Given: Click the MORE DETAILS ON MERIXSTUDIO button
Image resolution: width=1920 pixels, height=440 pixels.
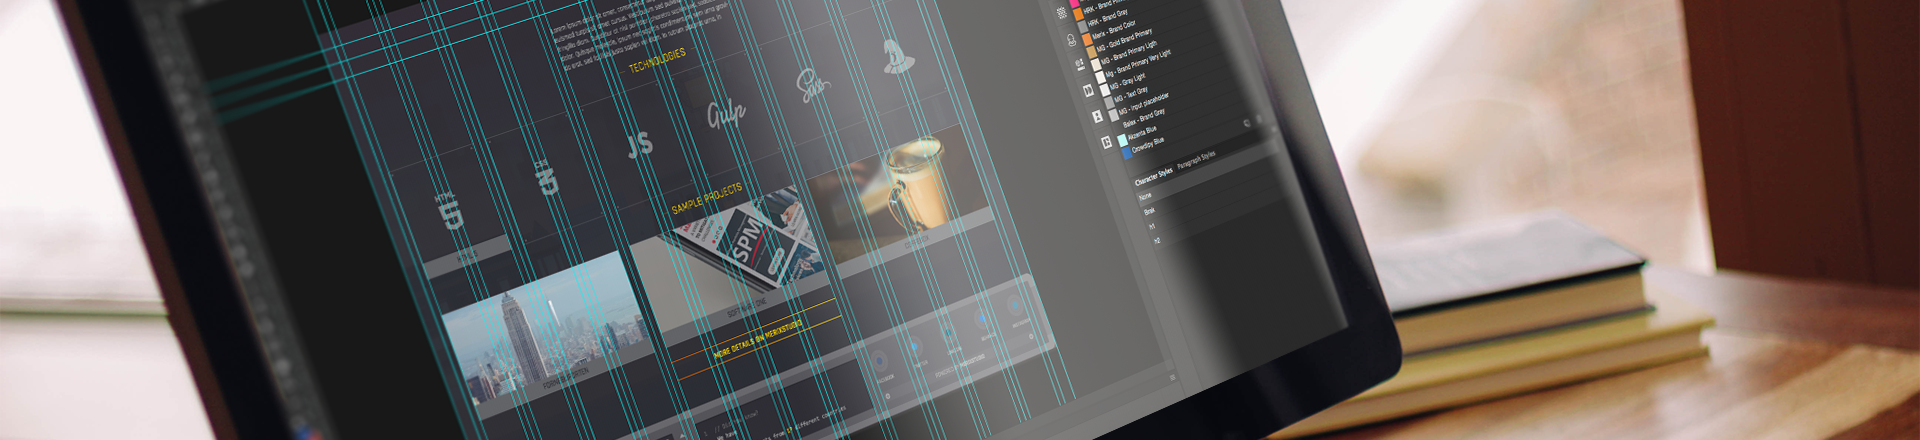Looking at the screenshot, I should [757, 339].
